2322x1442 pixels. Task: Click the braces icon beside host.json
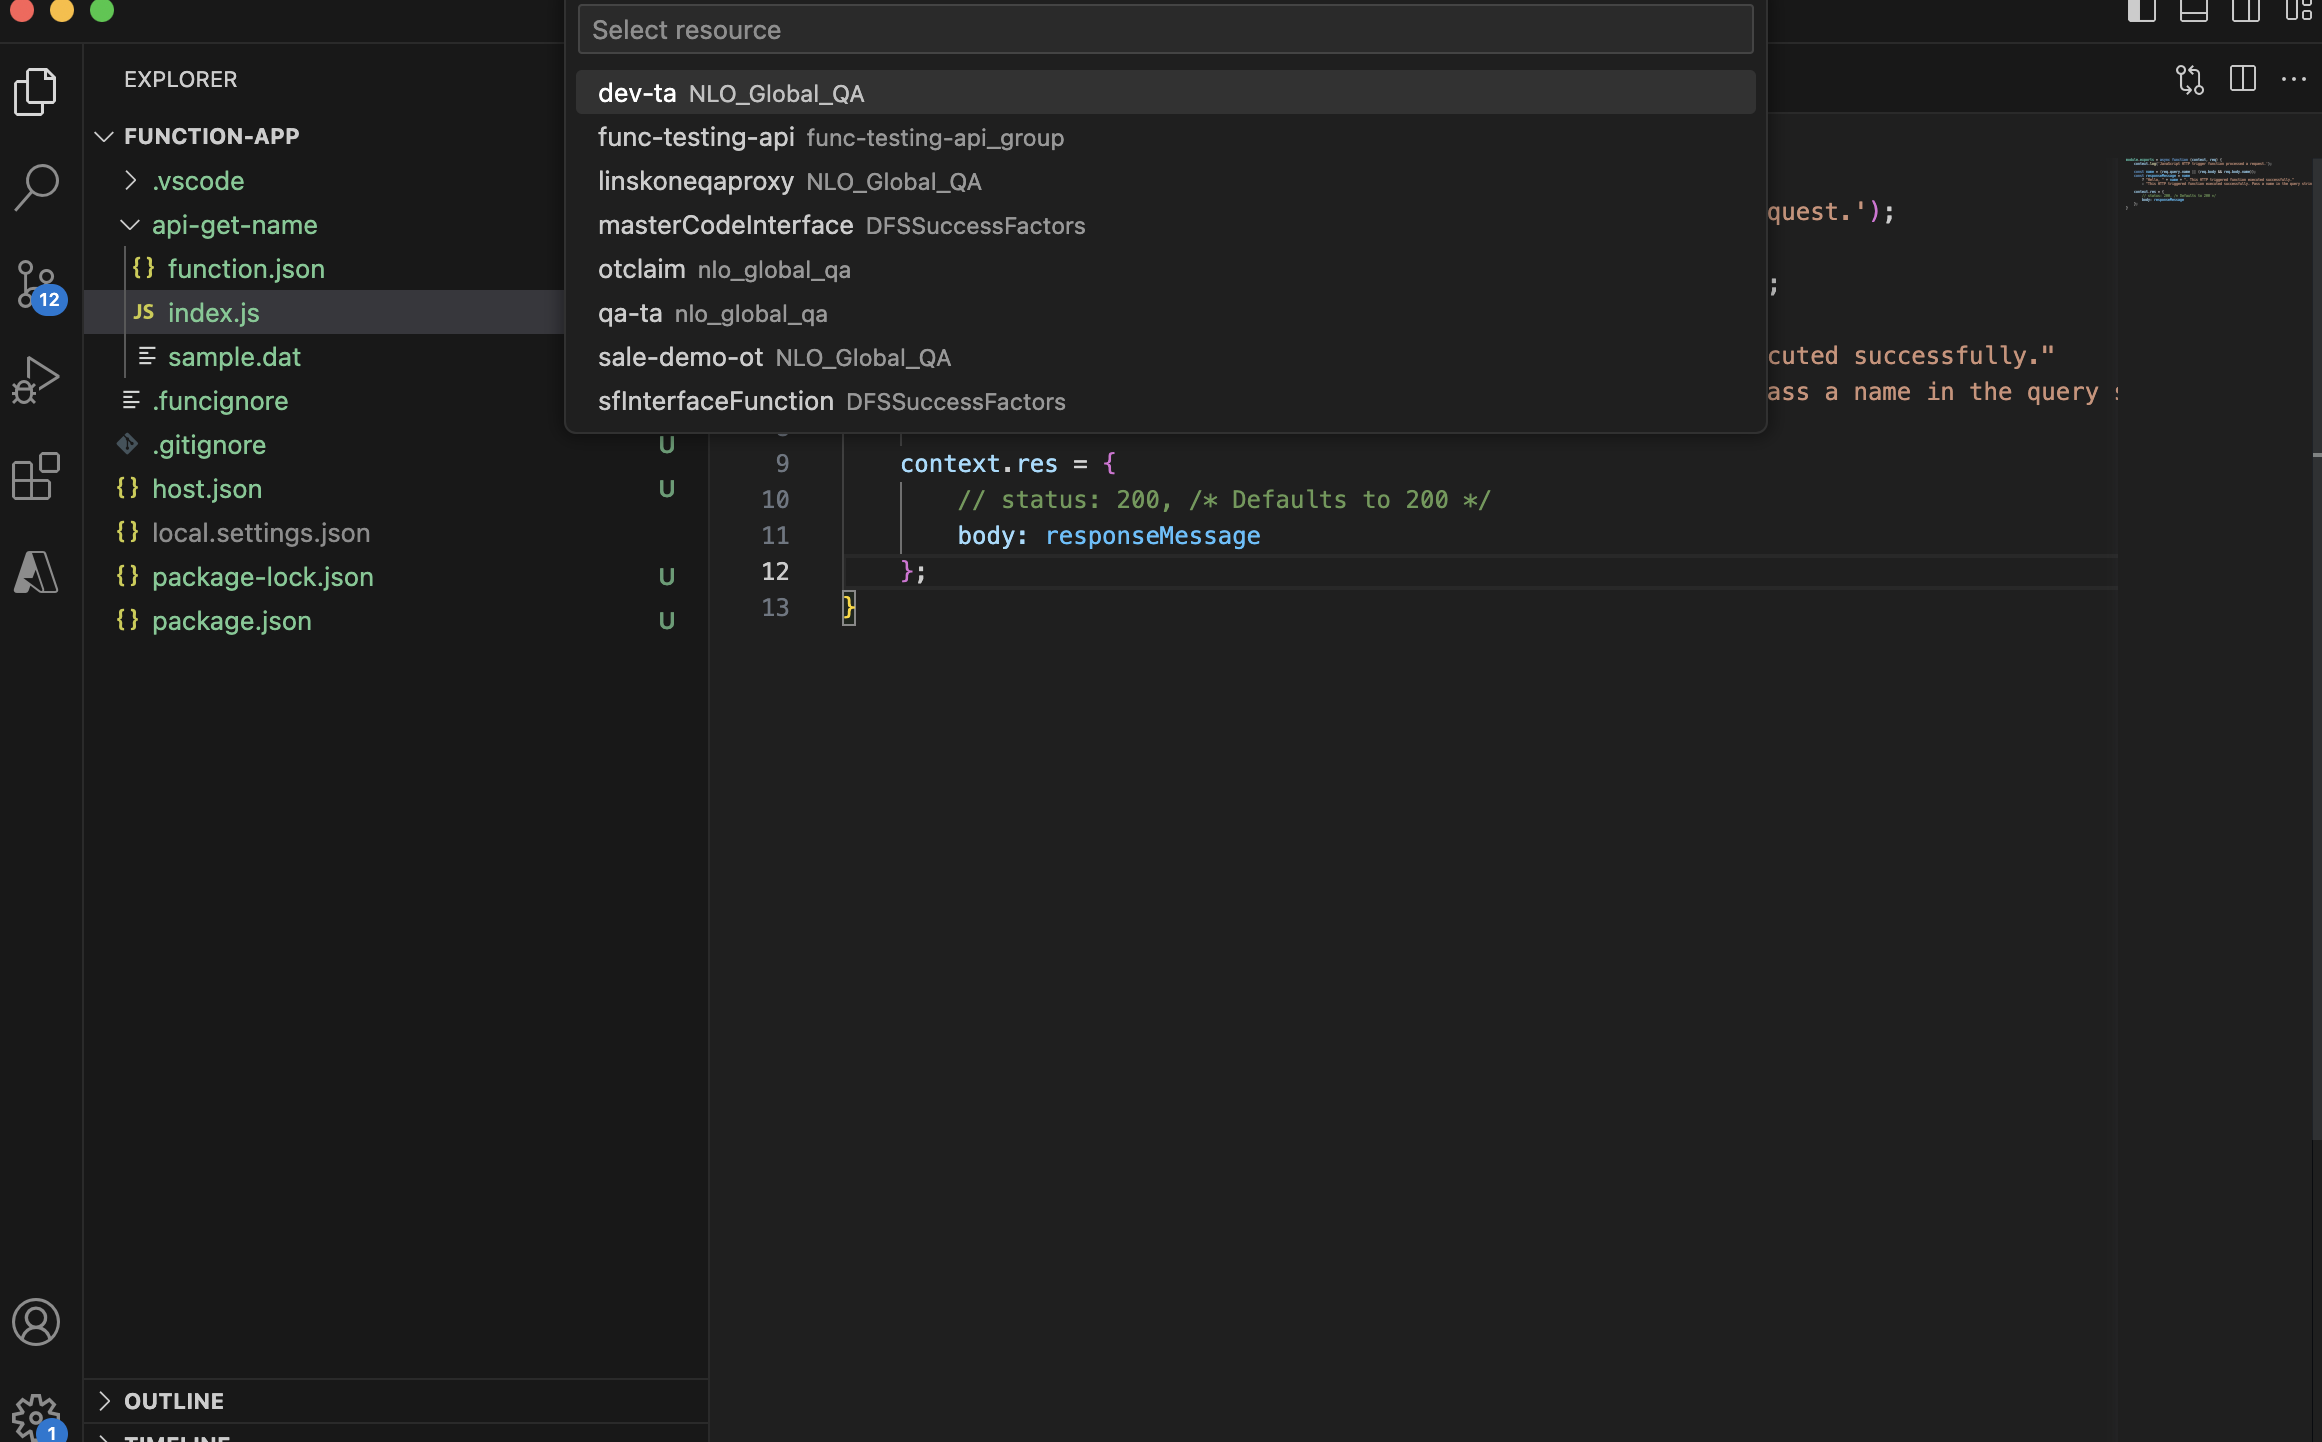coord(127,488)
